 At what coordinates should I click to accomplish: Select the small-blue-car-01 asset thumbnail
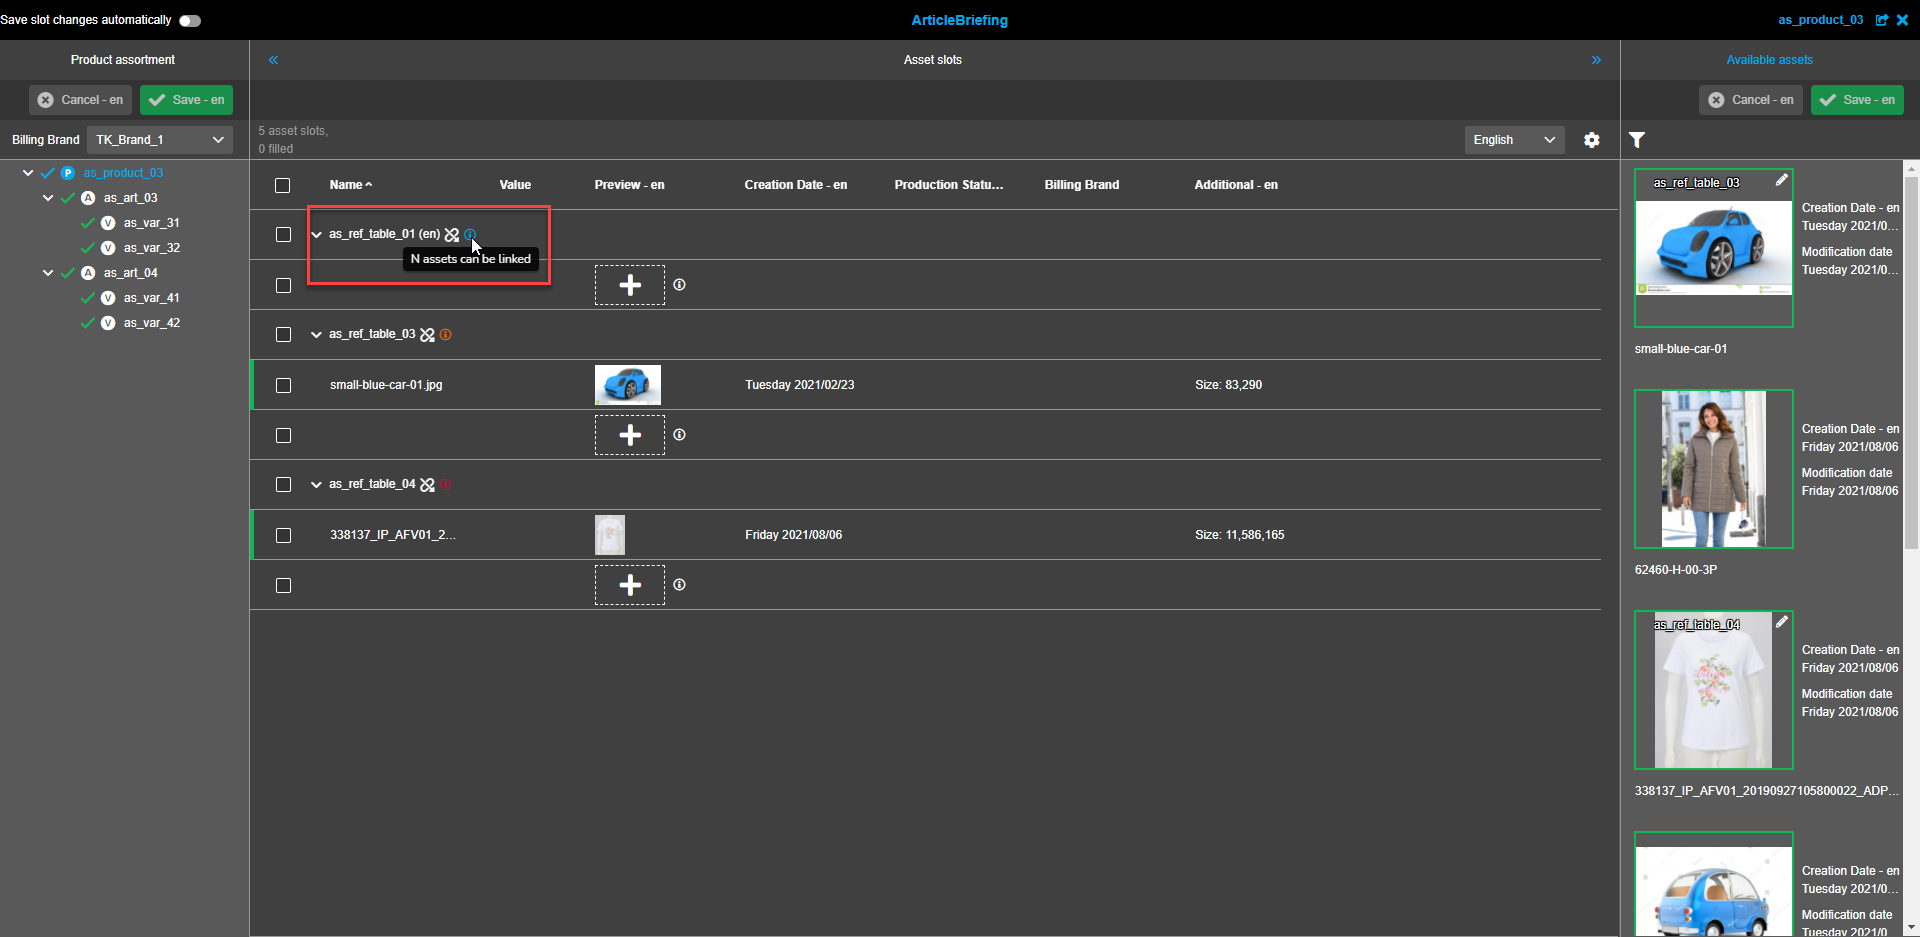tap(1713, 252)
